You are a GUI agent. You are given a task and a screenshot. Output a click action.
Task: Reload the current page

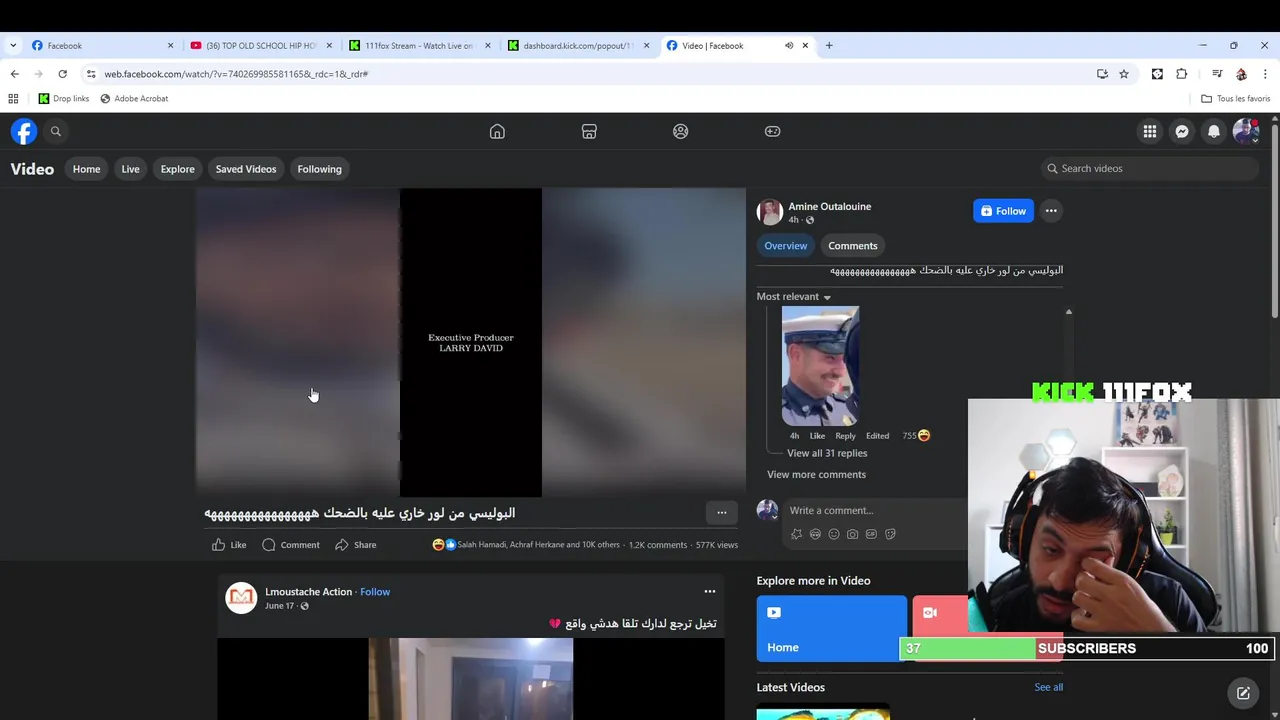62,74
